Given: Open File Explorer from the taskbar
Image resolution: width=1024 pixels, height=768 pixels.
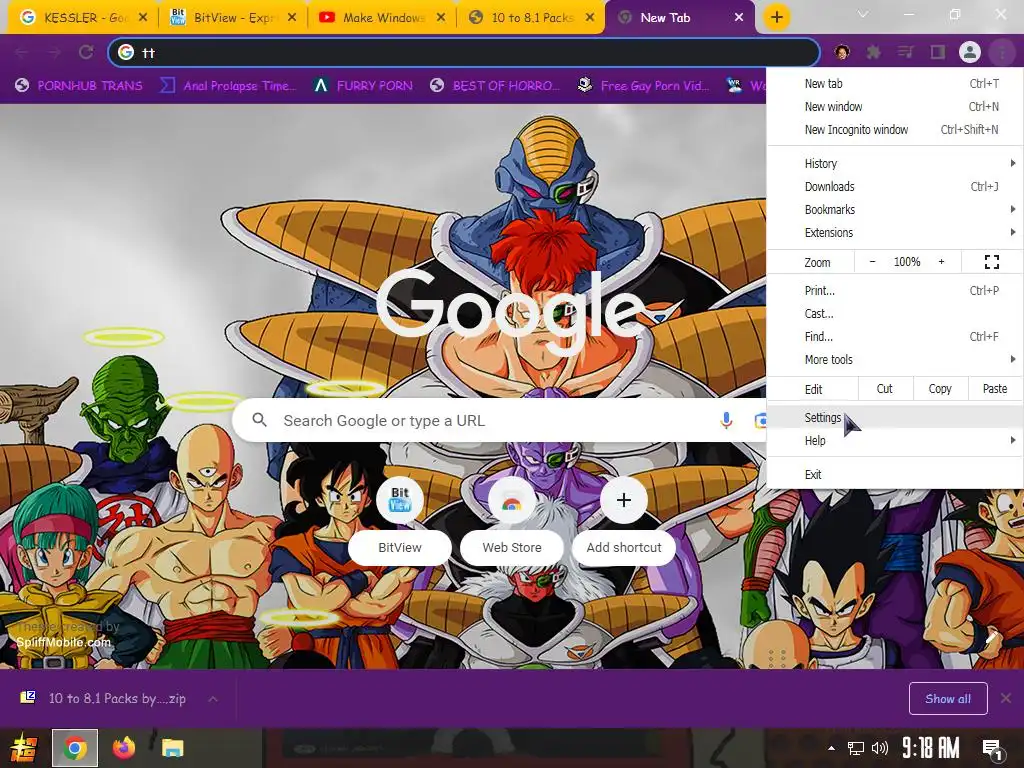Looking at the screenshot, I should 172,748.
